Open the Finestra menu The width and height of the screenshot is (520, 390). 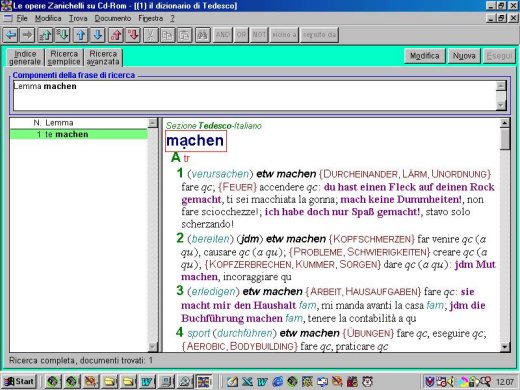151,18
